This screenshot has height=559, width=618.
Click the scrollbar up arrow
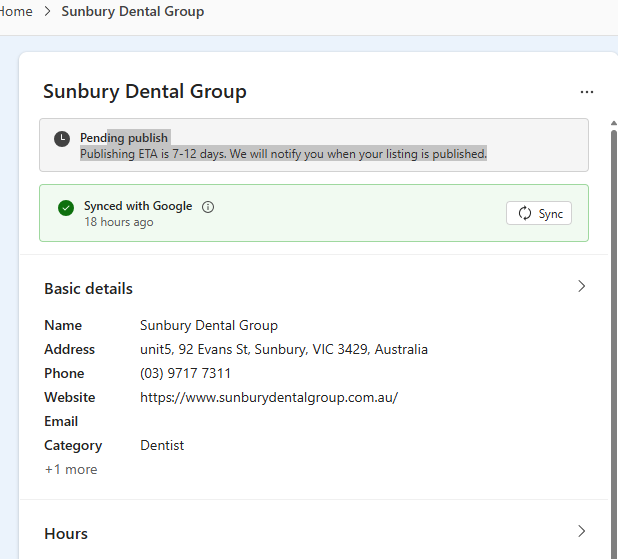pyautogui.click(x=614, y=123)
